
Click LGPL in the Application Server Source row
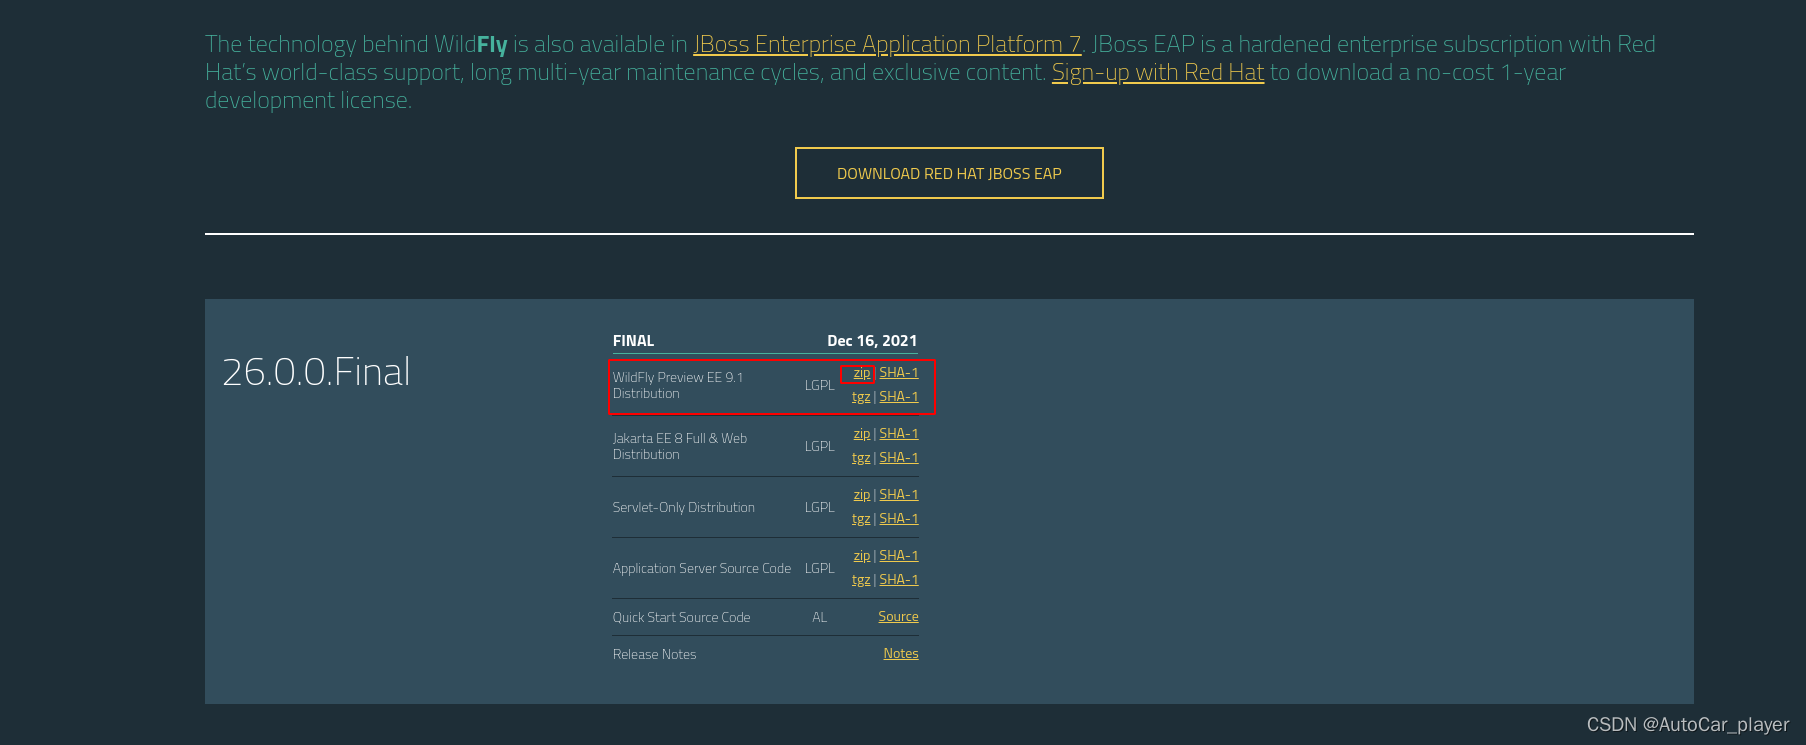[820, 569]
